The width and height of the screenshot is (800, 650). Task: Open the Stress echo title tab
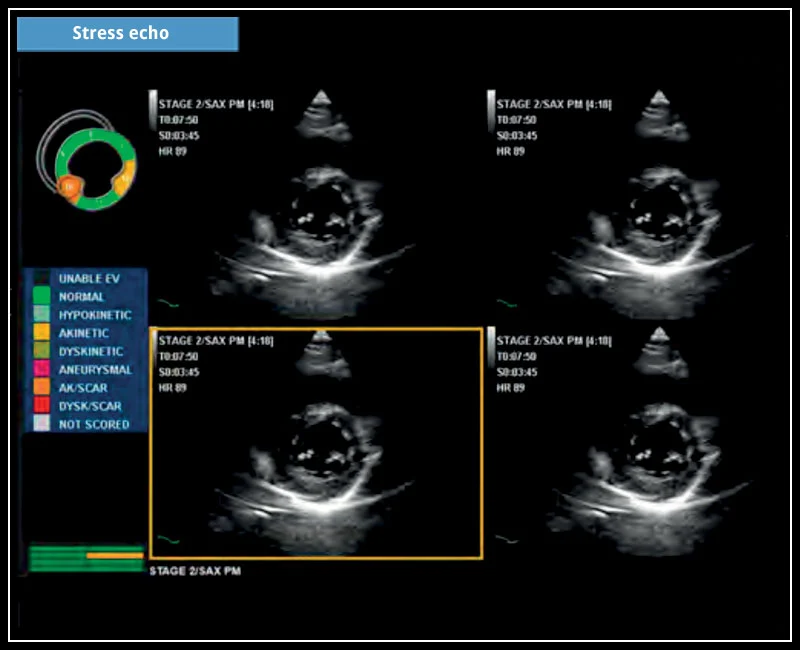click(127, 33)
